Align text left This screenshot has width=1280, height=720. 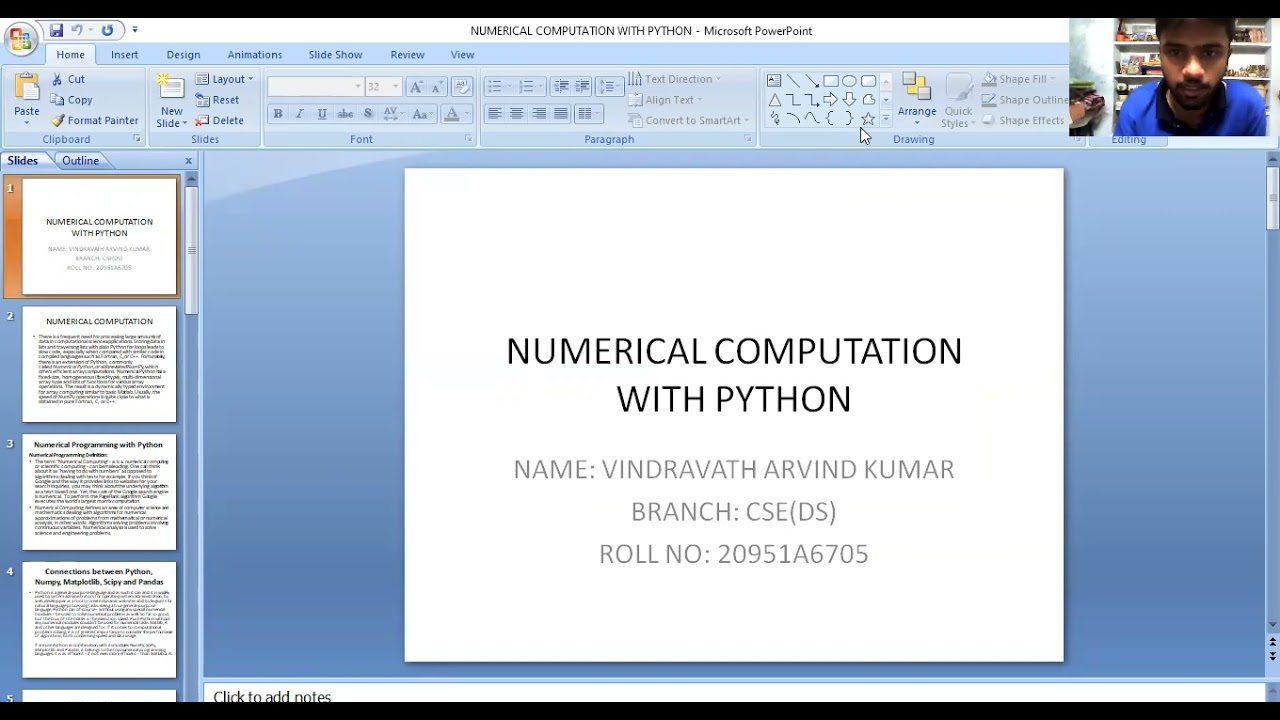pyautogui.click(x=495, y=114)
